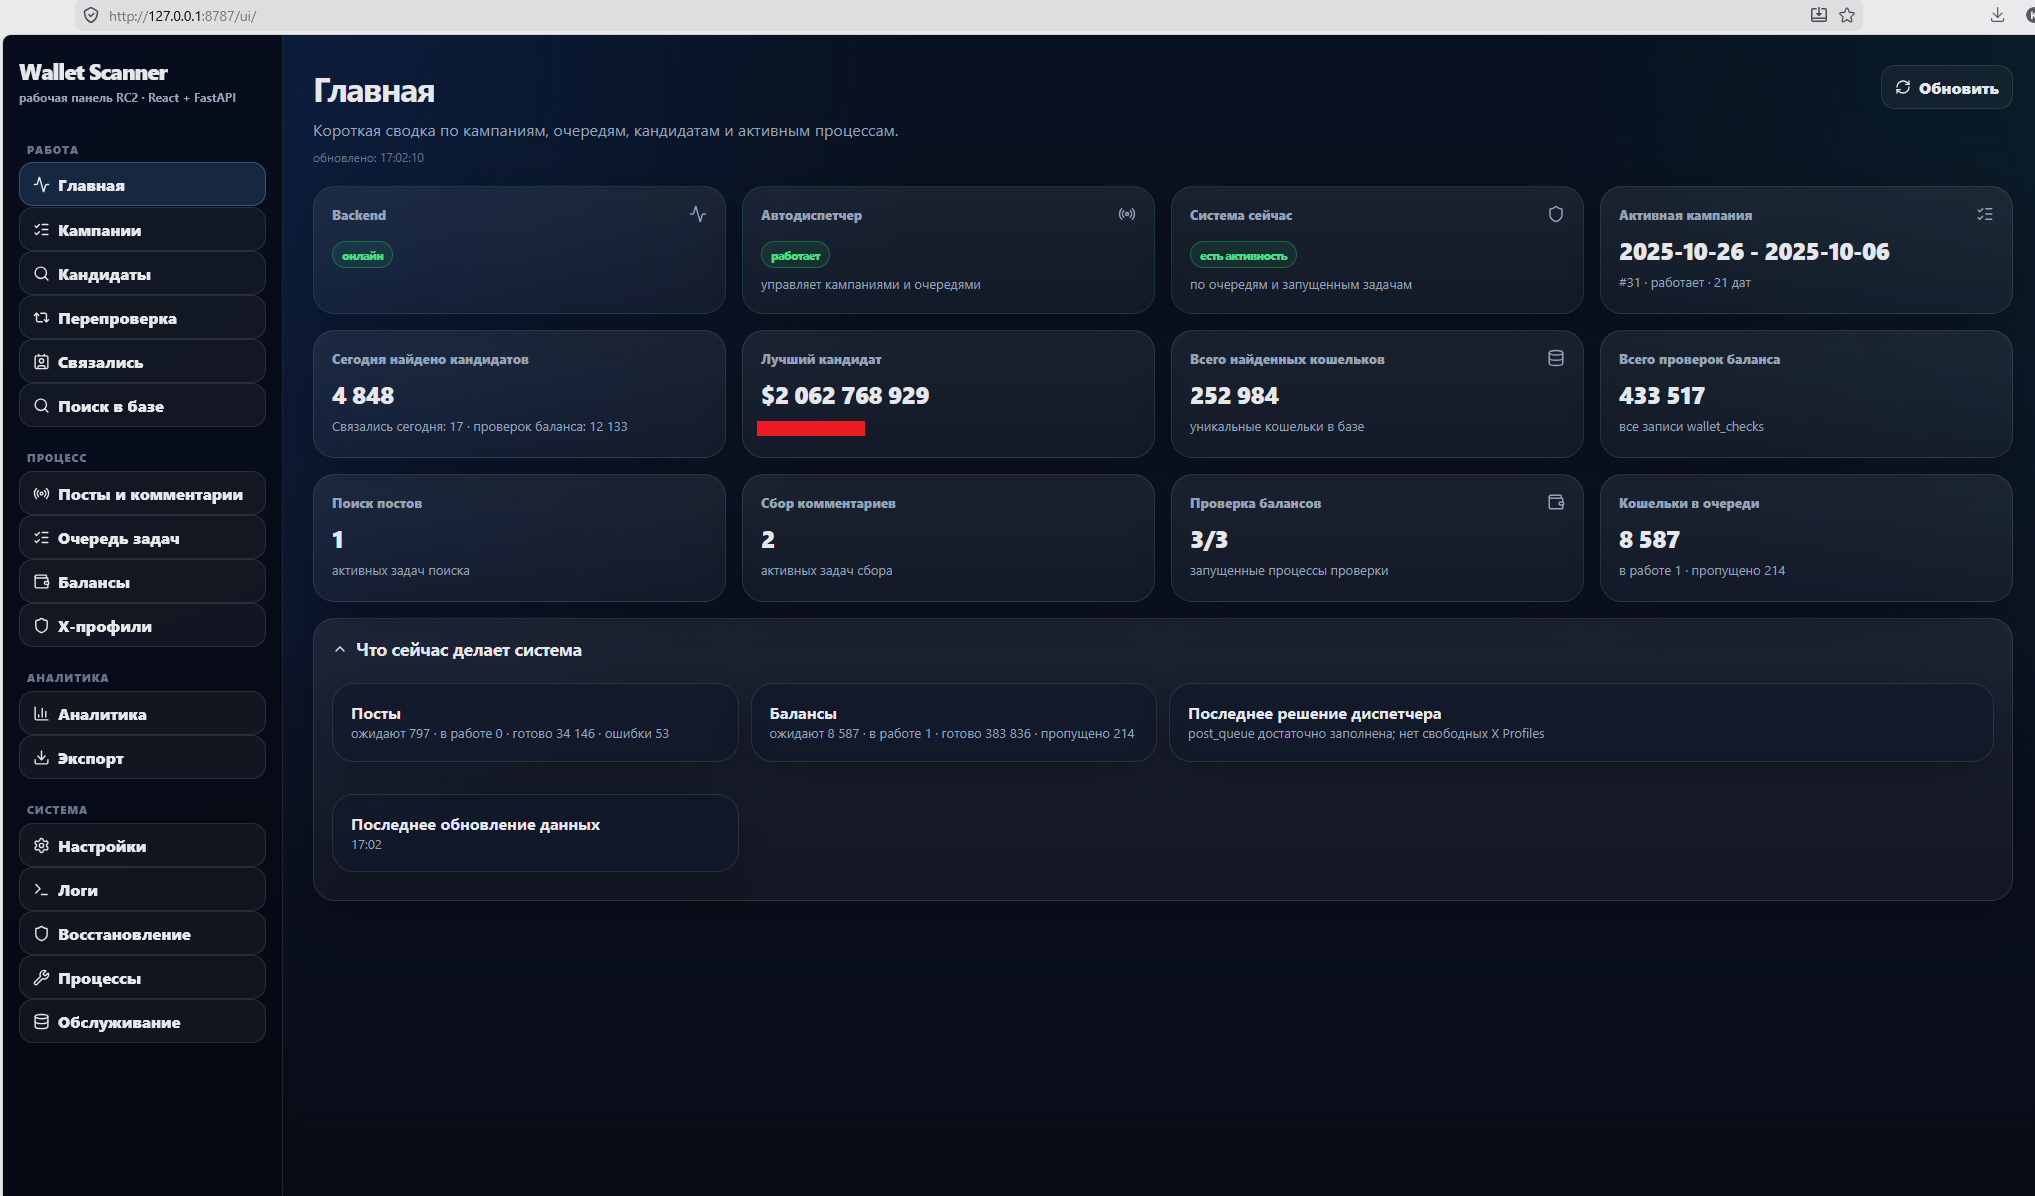Open the Экспорт page

tap(142, 757)
